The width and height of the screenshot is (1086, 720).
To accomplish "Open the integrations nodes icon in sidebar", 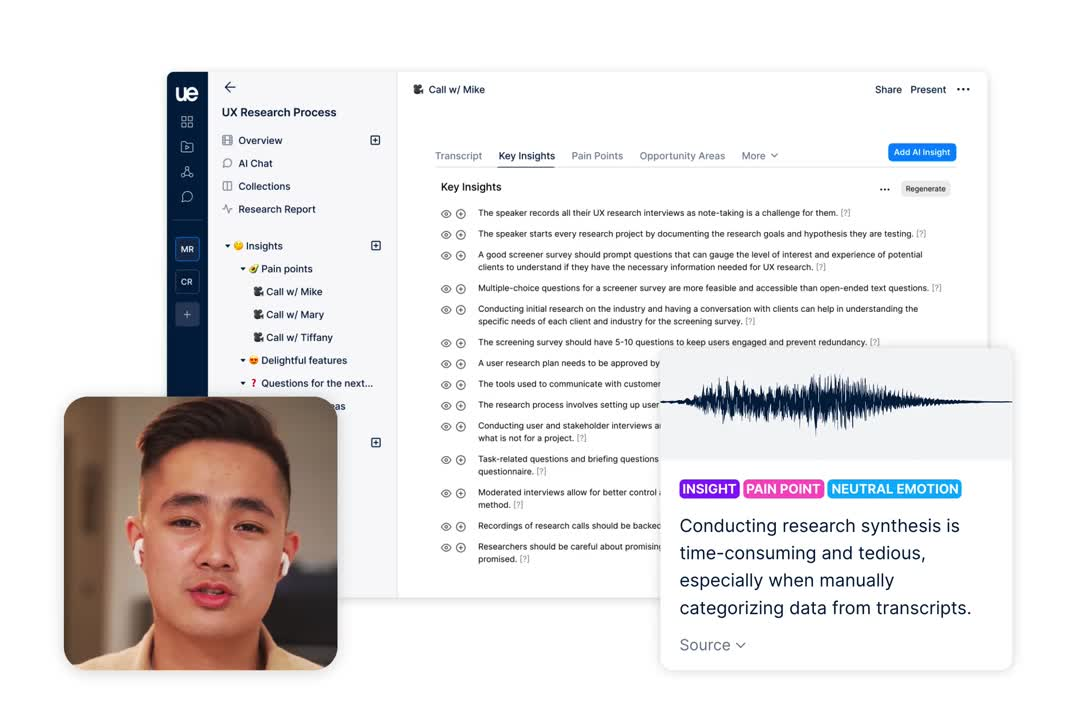I will [x=187, y=172].
